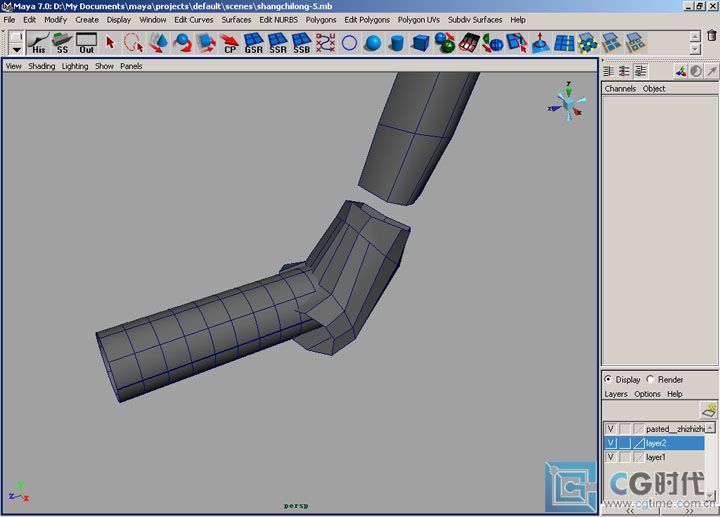Open the Subdiv Surfaces menu
The width and height of the screenshot is (720, 517).
(475, 20)
